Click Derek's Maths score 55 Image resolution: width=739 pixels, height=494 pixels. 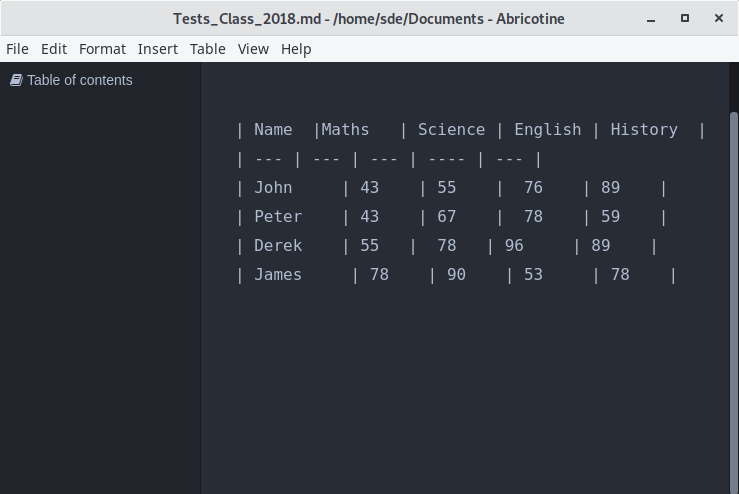370,246
